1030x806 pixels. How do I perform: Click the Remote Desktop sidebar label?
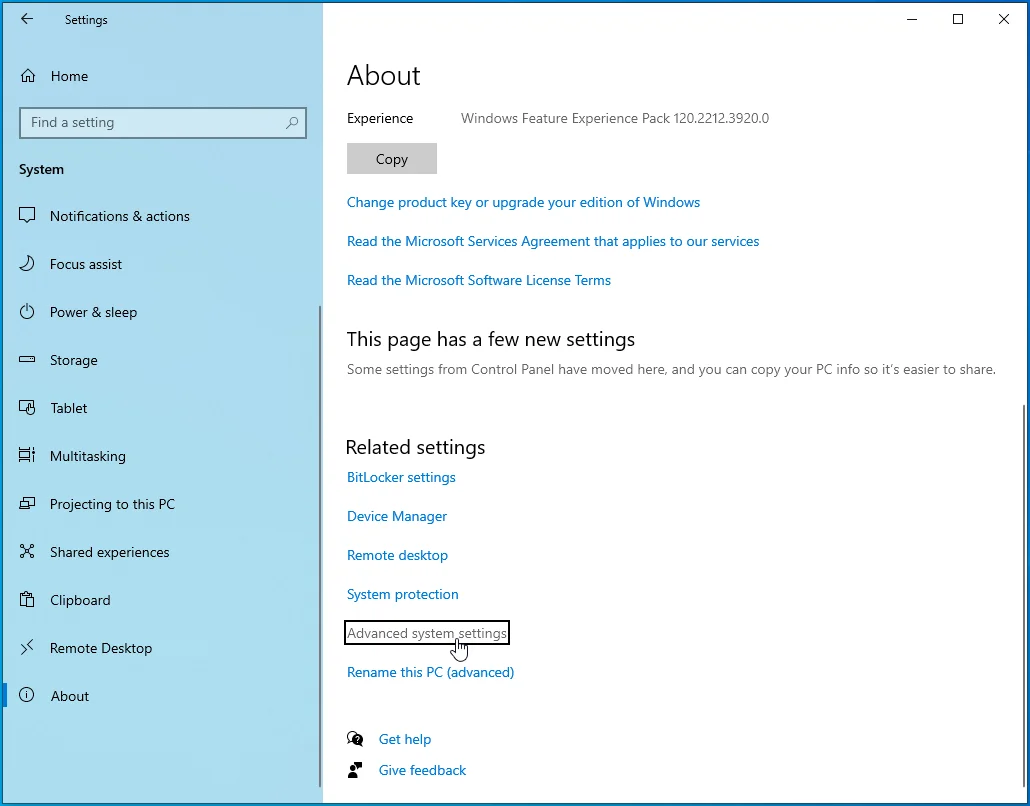(x=101, y=648)
